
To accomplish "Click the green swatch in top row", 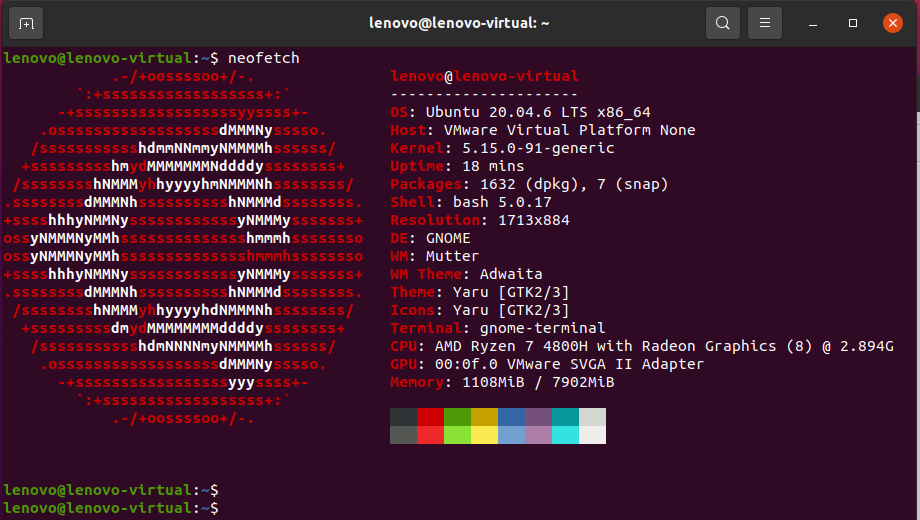I will 458,417.
